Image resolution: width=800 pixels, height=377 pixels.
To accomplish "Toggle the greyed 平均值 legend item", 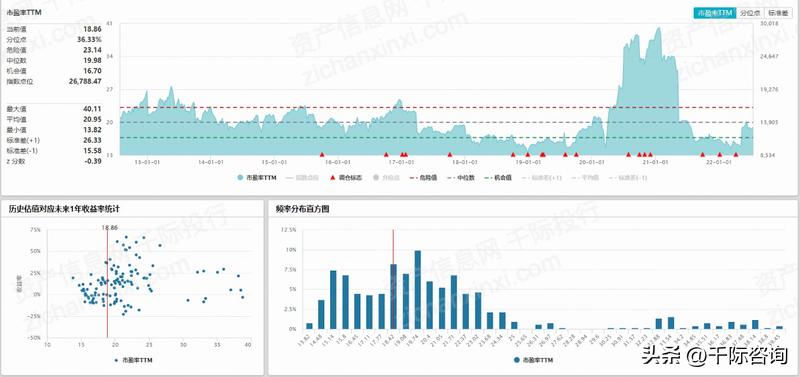I will (585, 178).
